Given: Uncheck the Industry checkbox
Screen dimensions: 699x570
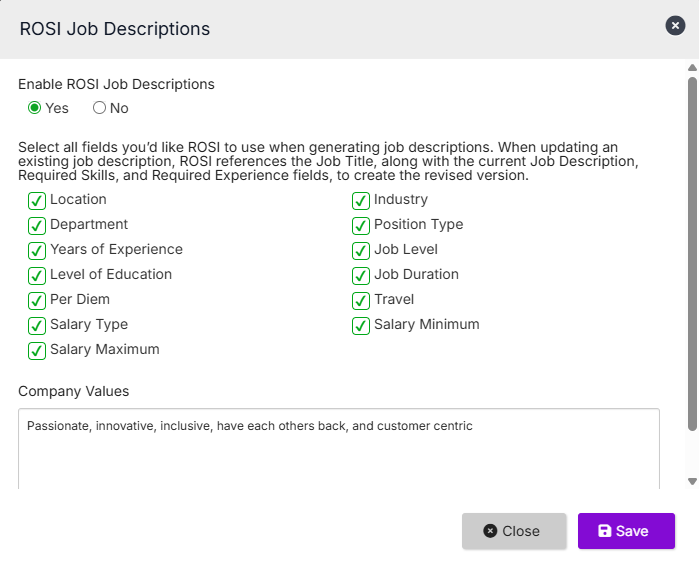Looking at the screenshot, I should point(361,201).
